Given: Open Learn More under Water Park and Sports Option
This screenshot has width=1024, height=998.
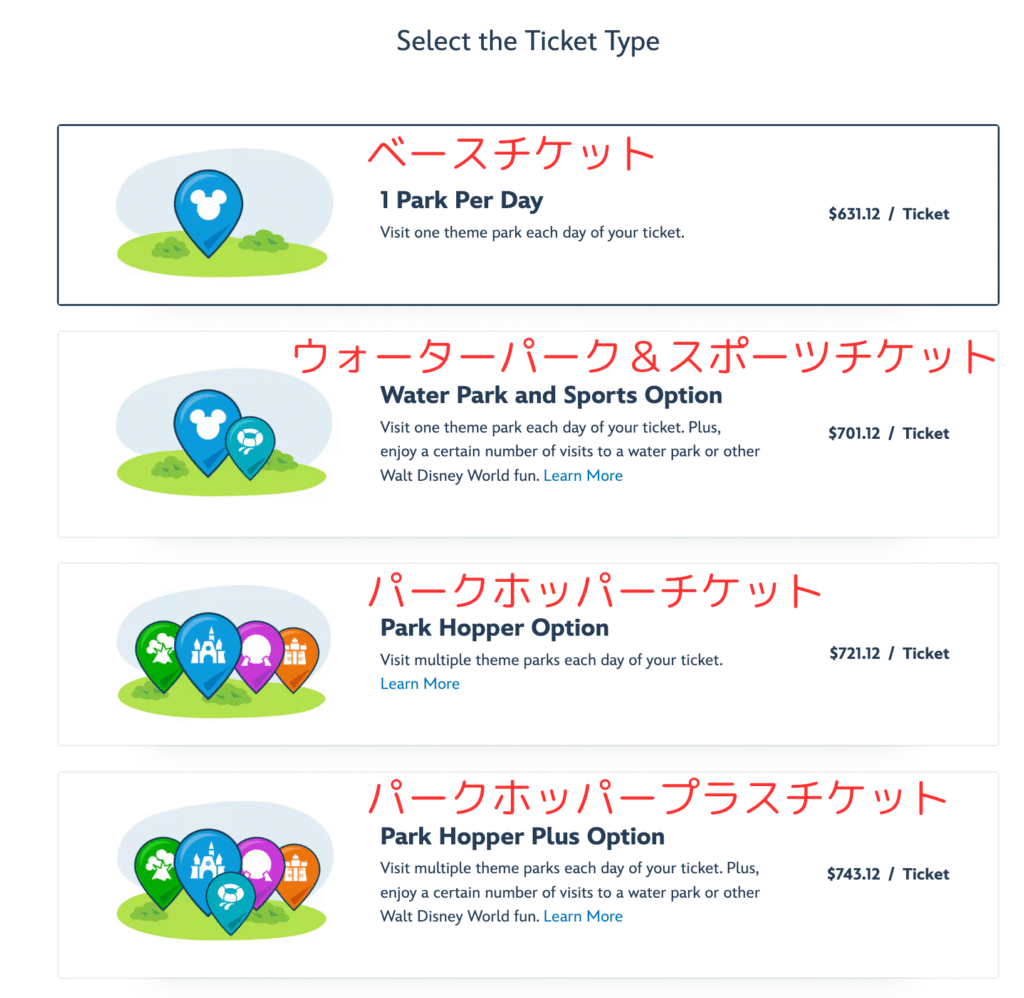Looking at the screenshot, I should pyautogui.click(x=583, y=475).
